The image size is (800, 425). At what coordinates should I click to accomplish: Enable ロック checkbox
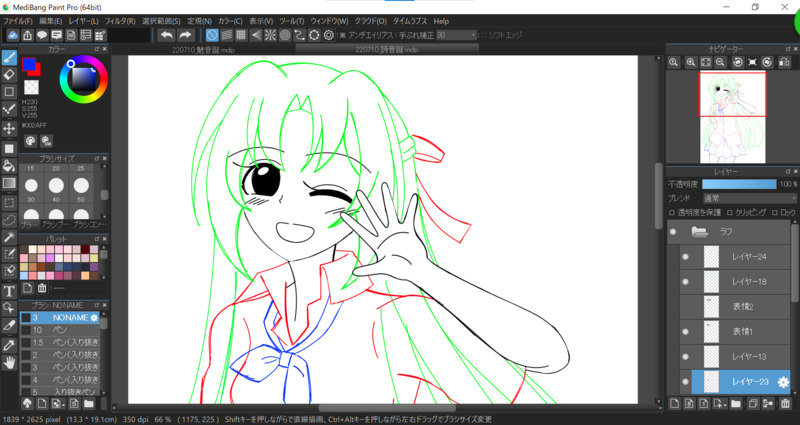(x=774, y=212)
